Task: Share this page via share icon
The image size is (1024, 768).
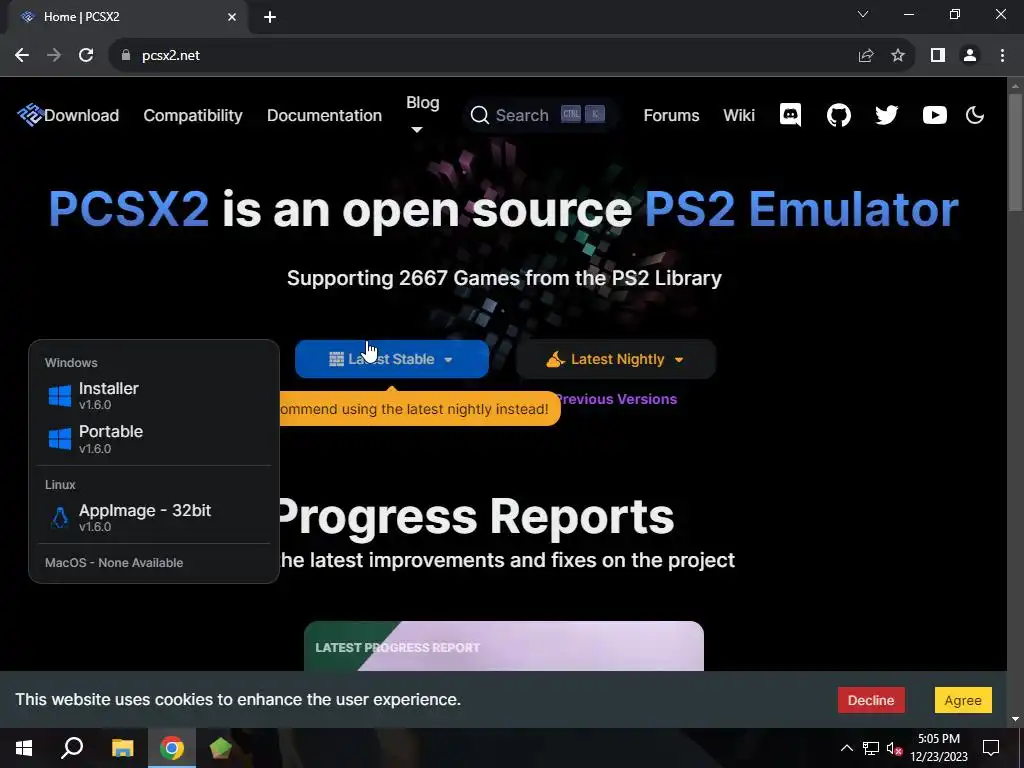Action: pyautogui.click(x=866, y=55)
